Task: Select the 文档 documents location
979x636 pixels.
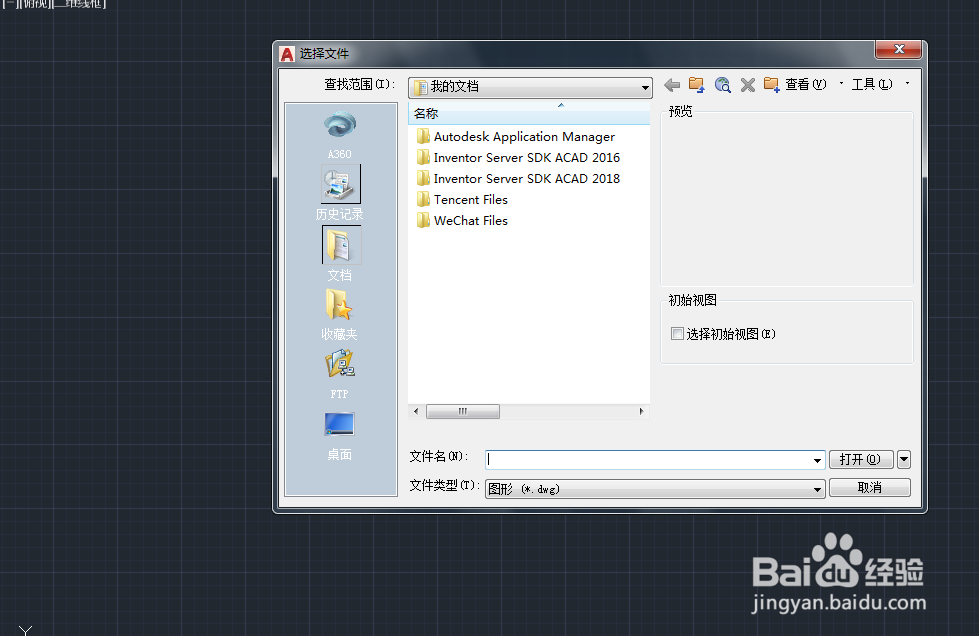Action: pos(340,253)
